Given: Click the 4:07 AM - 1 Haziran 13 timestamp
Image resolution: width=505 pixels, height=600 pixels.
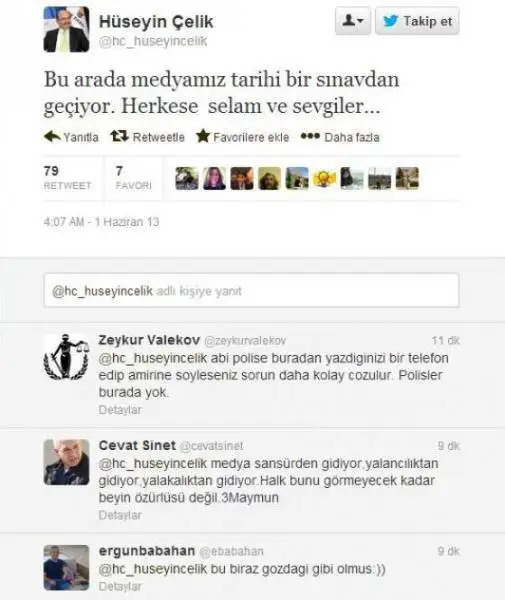Looking at the screenshot, I should coord(101,222).
